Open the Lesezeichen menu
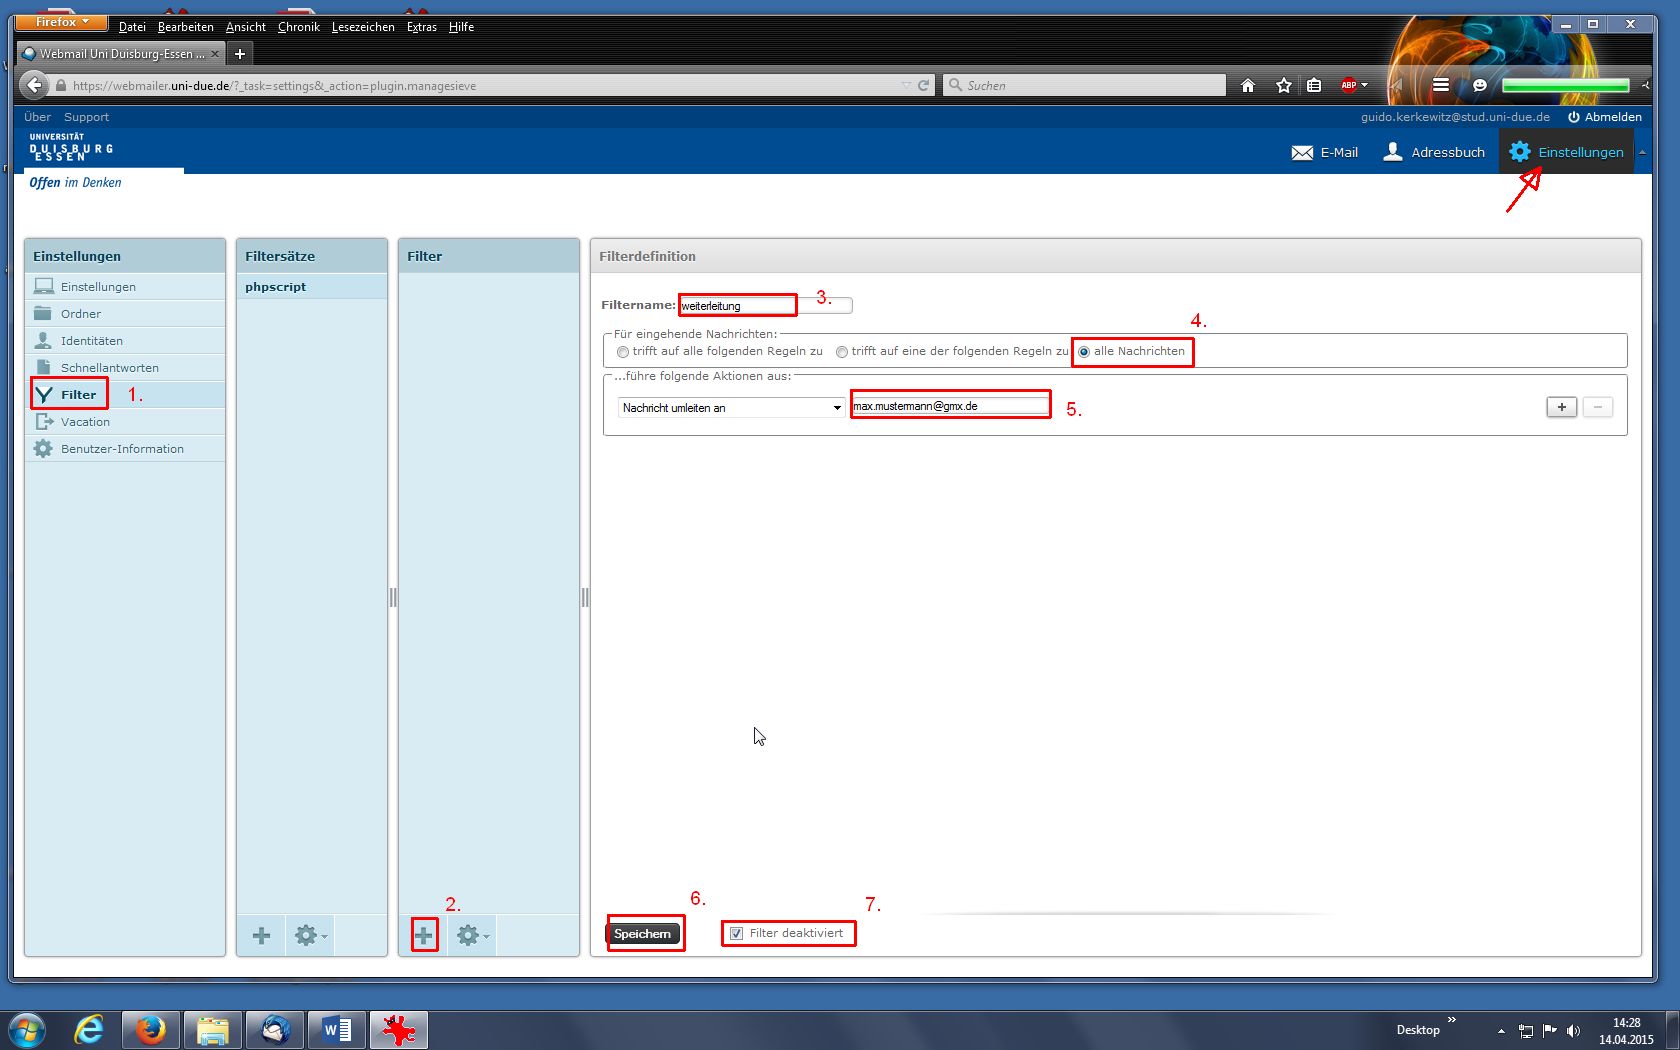 [363, 27]
